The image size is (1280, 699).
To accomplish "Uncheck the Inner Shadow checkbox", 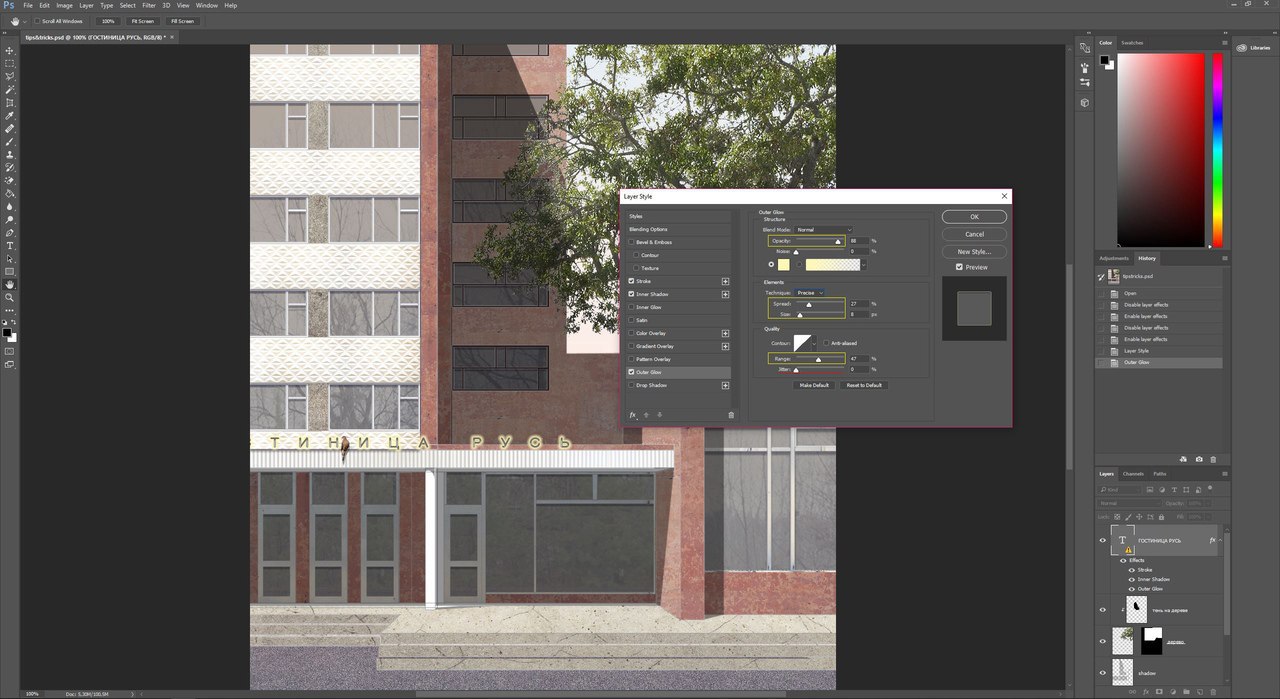I will tap(632, 294).
